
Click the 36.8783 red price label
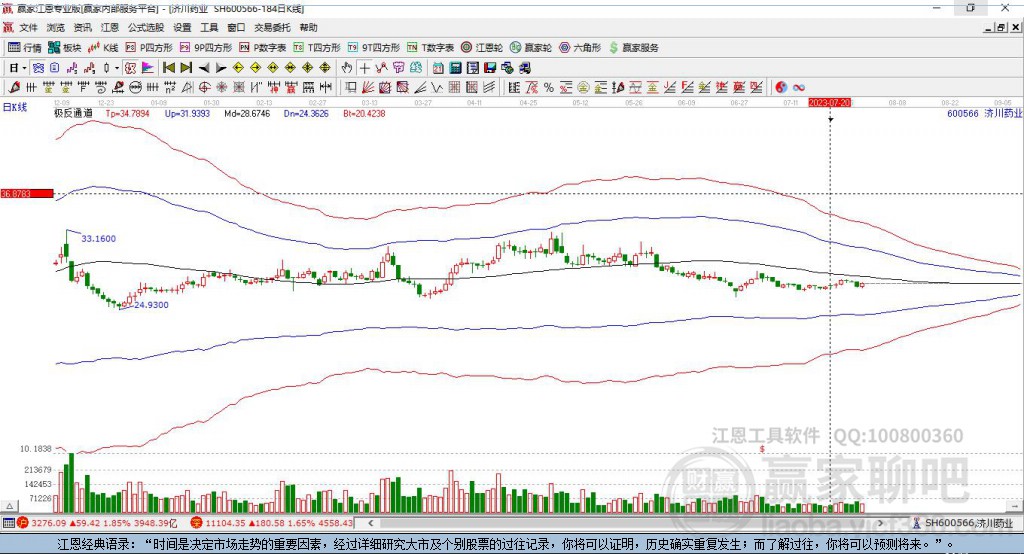point(27,193)
